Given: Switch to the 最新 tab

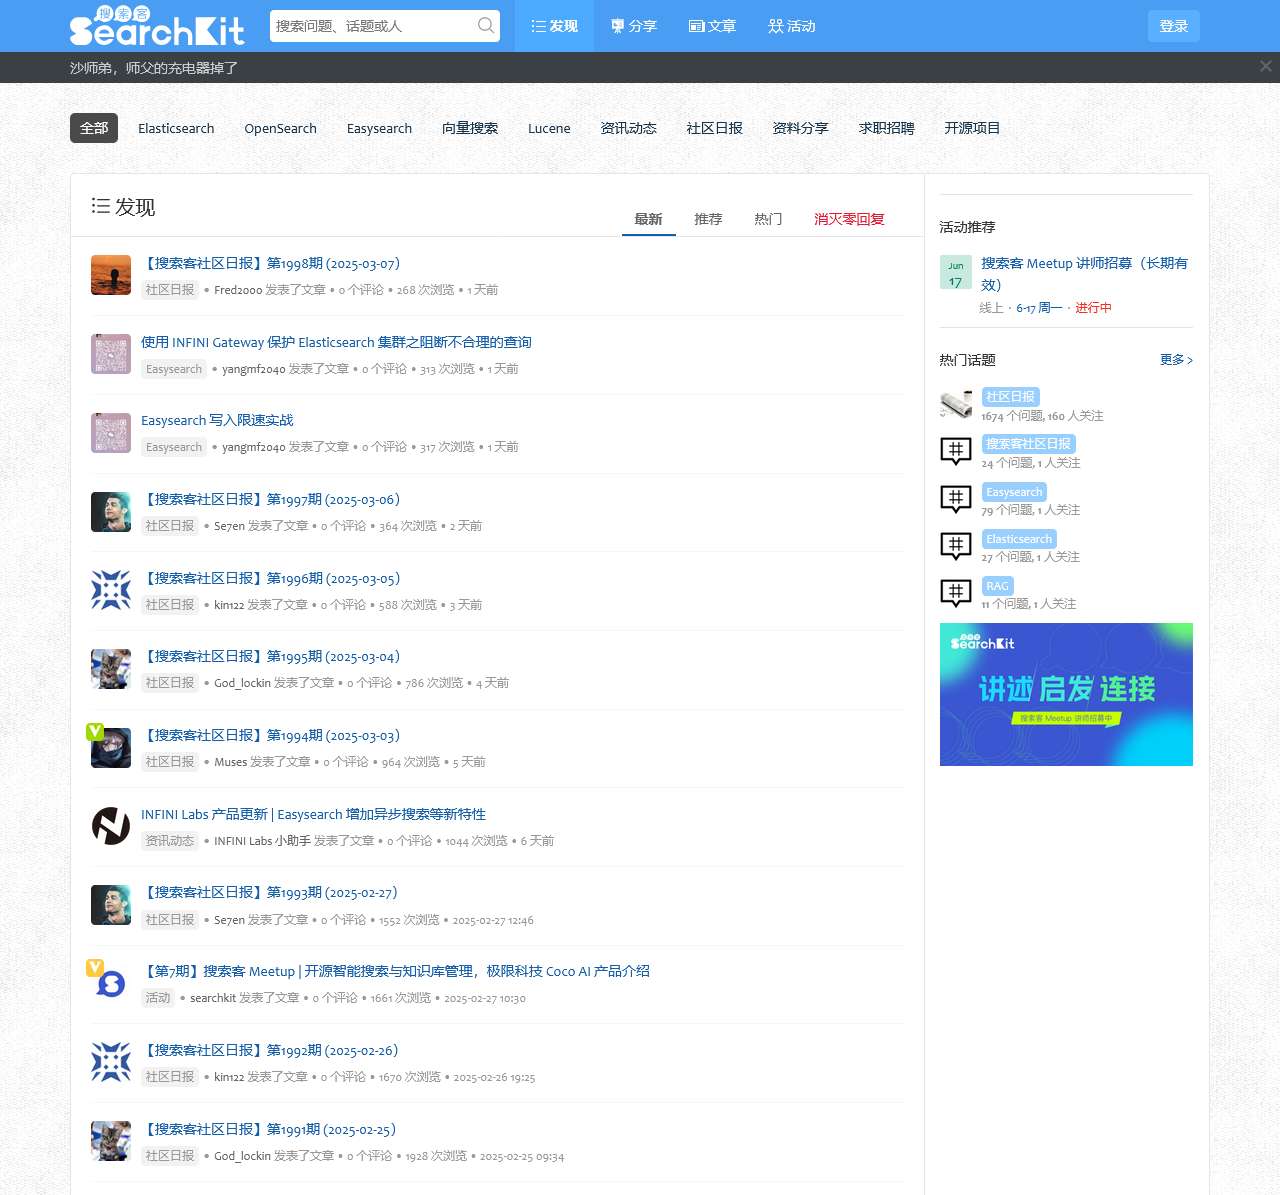Looking at the screenshot, I should point(648,219).
